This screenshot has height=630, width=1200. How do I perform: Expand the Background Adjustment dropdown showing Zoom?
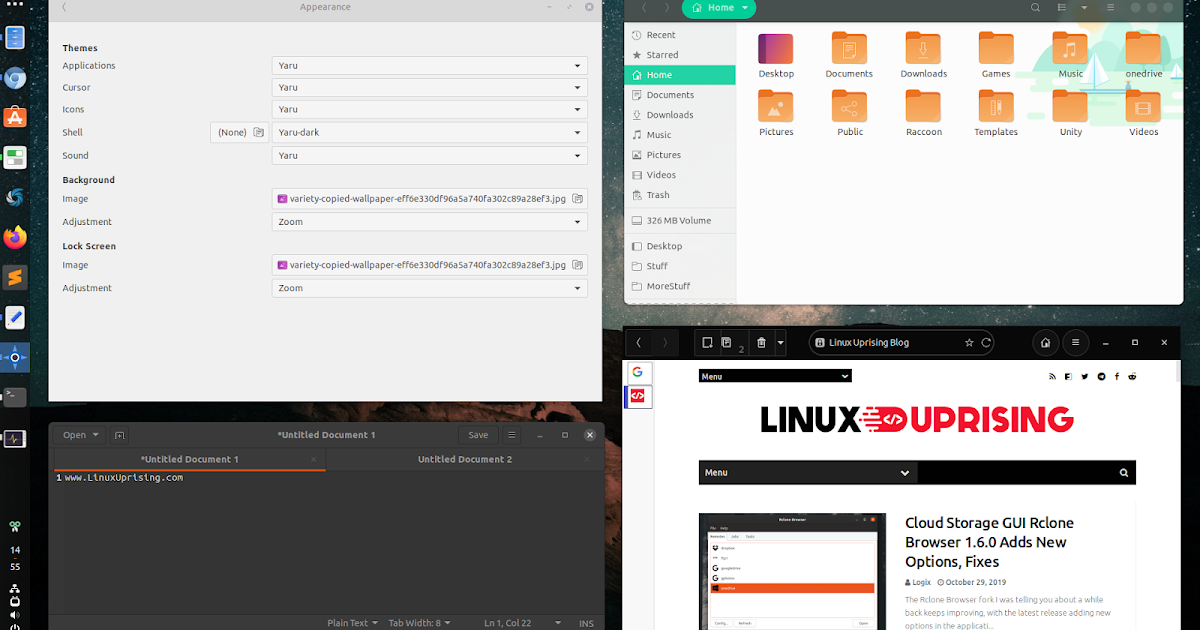(429, 221)
